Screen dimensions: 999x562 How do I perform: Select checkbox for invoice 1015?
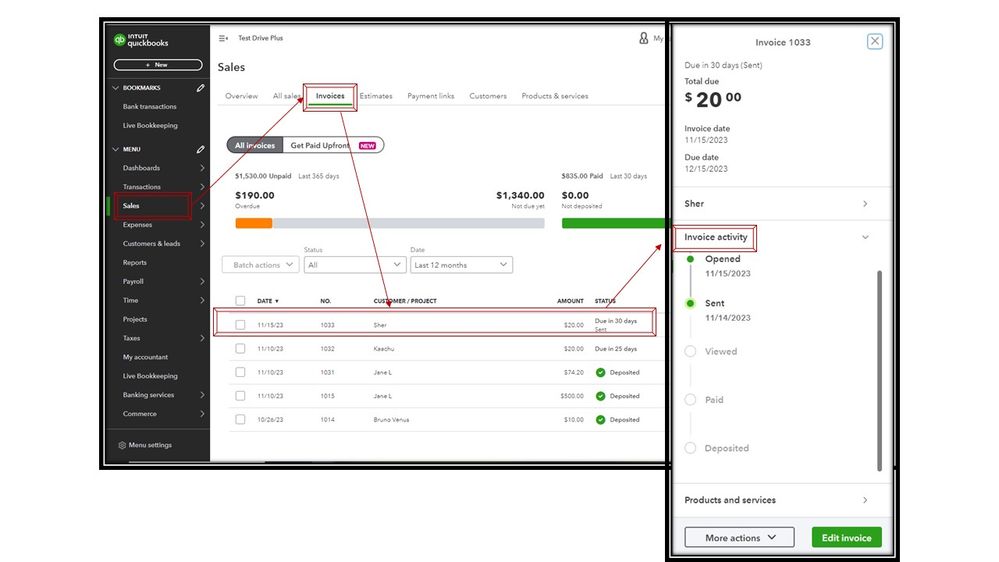point(240,396)
